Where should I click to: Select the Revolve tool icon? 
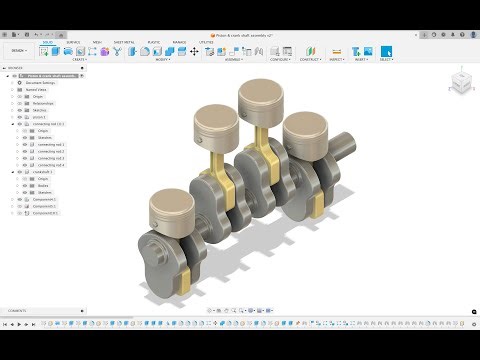click(x=68, y=51)
